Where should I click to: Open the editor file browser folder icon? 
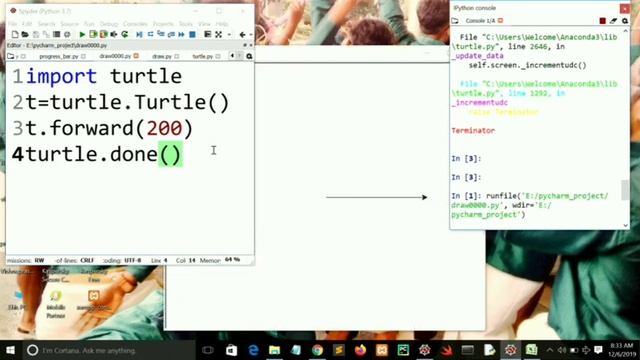(11, 56)
